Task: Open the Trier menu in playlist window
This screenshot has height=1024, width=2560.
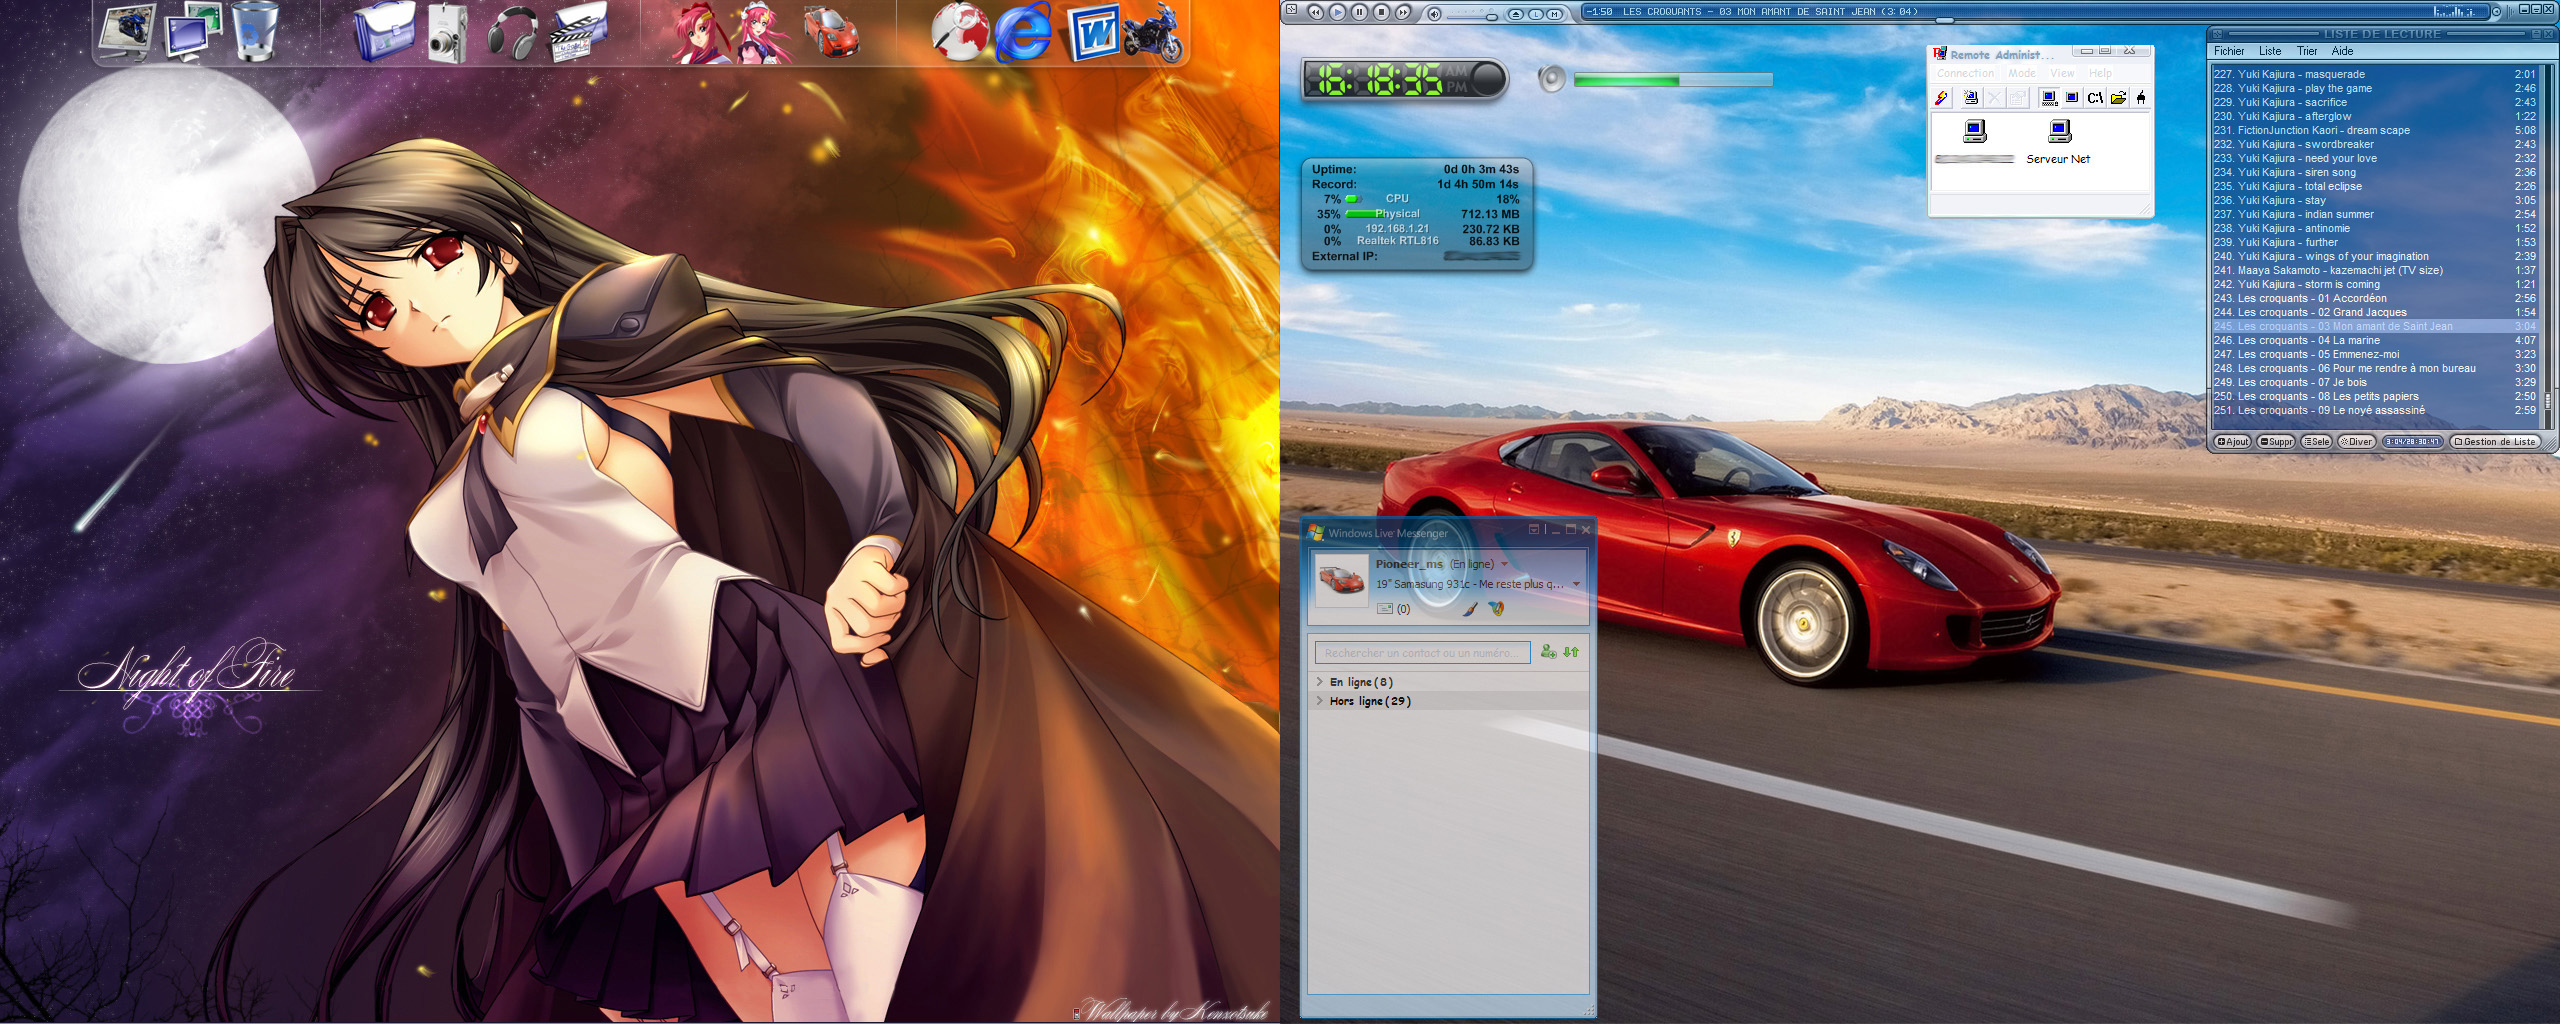Action: [2307, 51]
